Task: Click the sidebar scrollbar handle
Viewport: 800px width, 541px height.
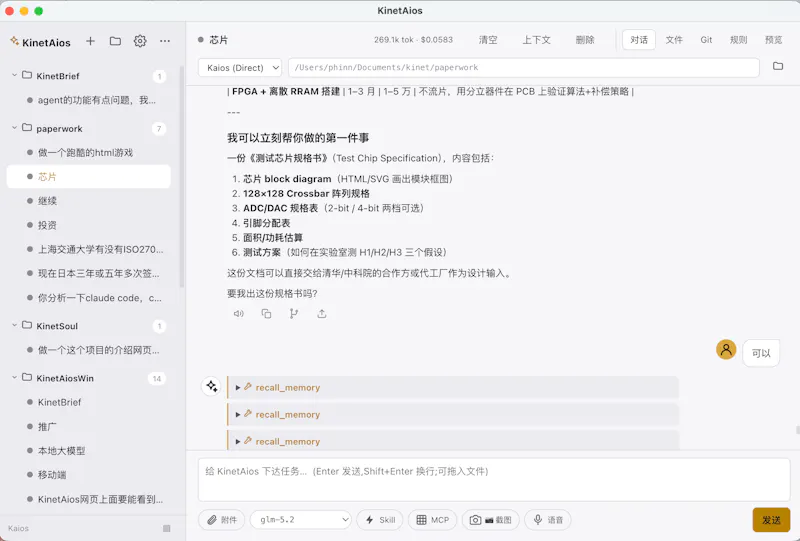Action: (x=182, y=176)
